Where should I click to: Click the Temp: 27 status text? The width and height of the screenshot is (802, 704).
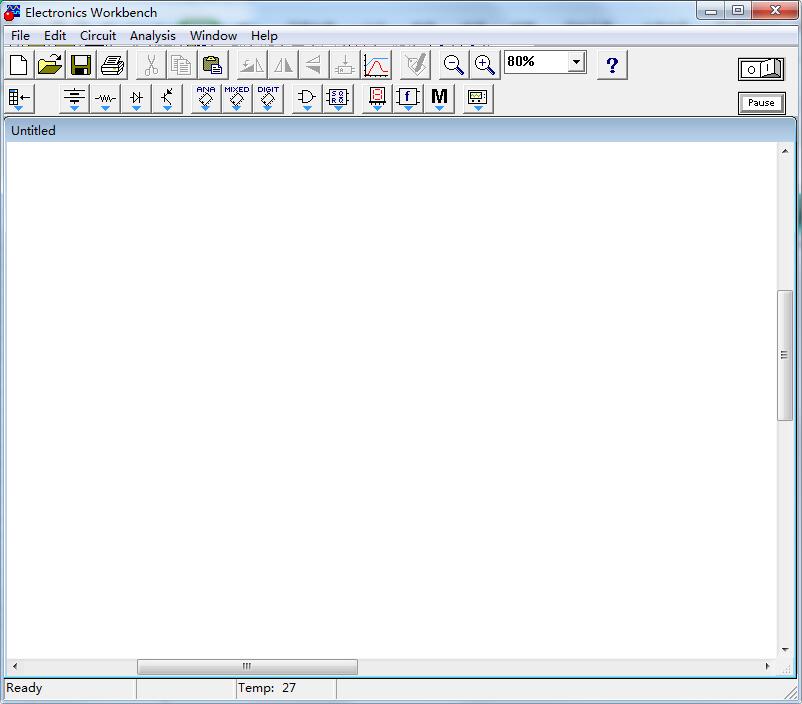point(267,688)
